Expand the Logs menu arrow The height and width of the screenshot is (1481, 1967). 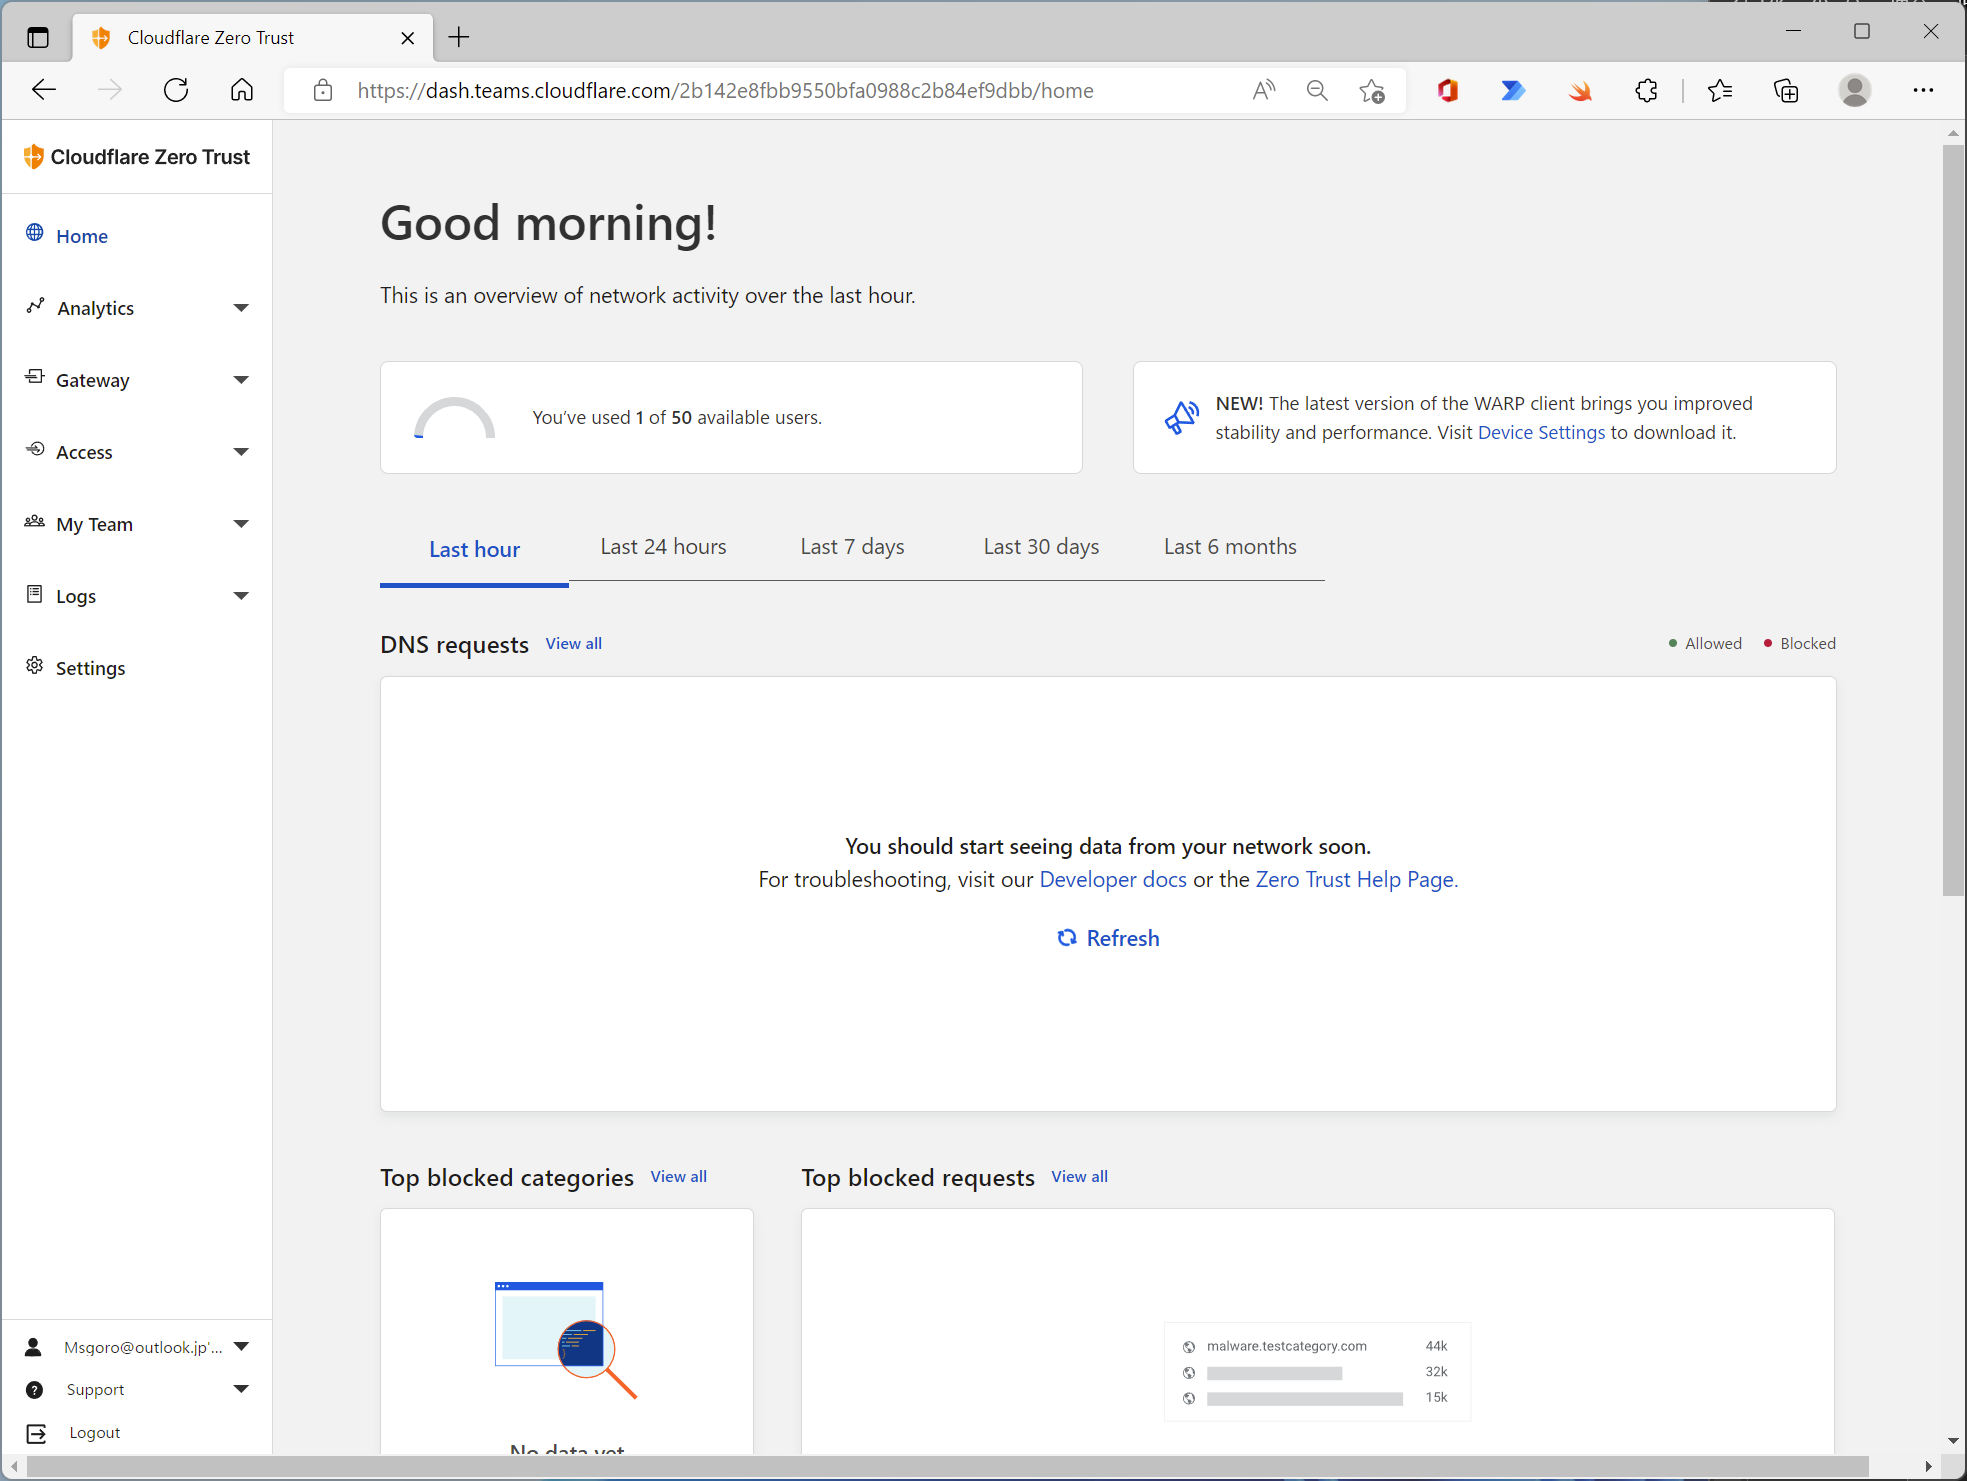coord(241,596)
